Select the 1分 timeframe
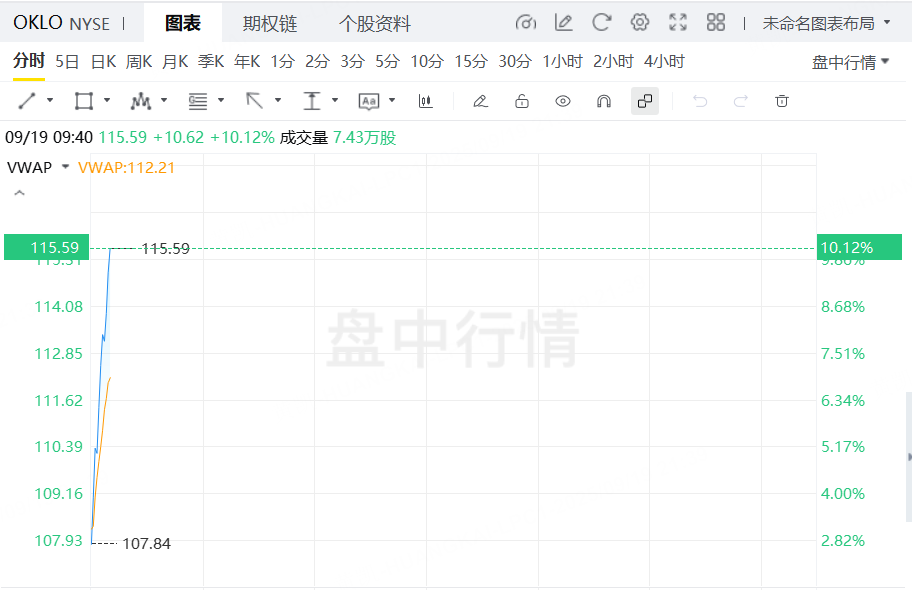 pyautogui.click(x=283, y=61)
